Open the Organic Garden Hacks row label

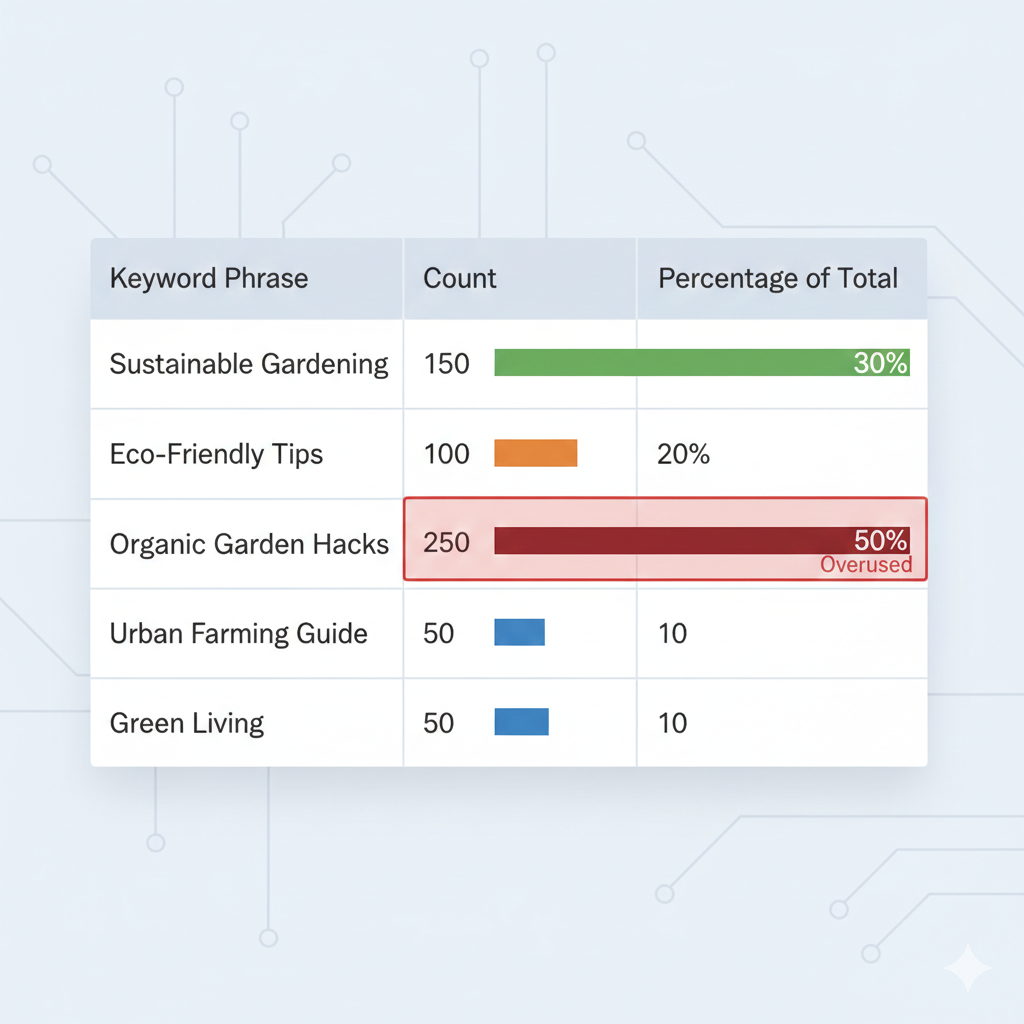click(249, 544)
